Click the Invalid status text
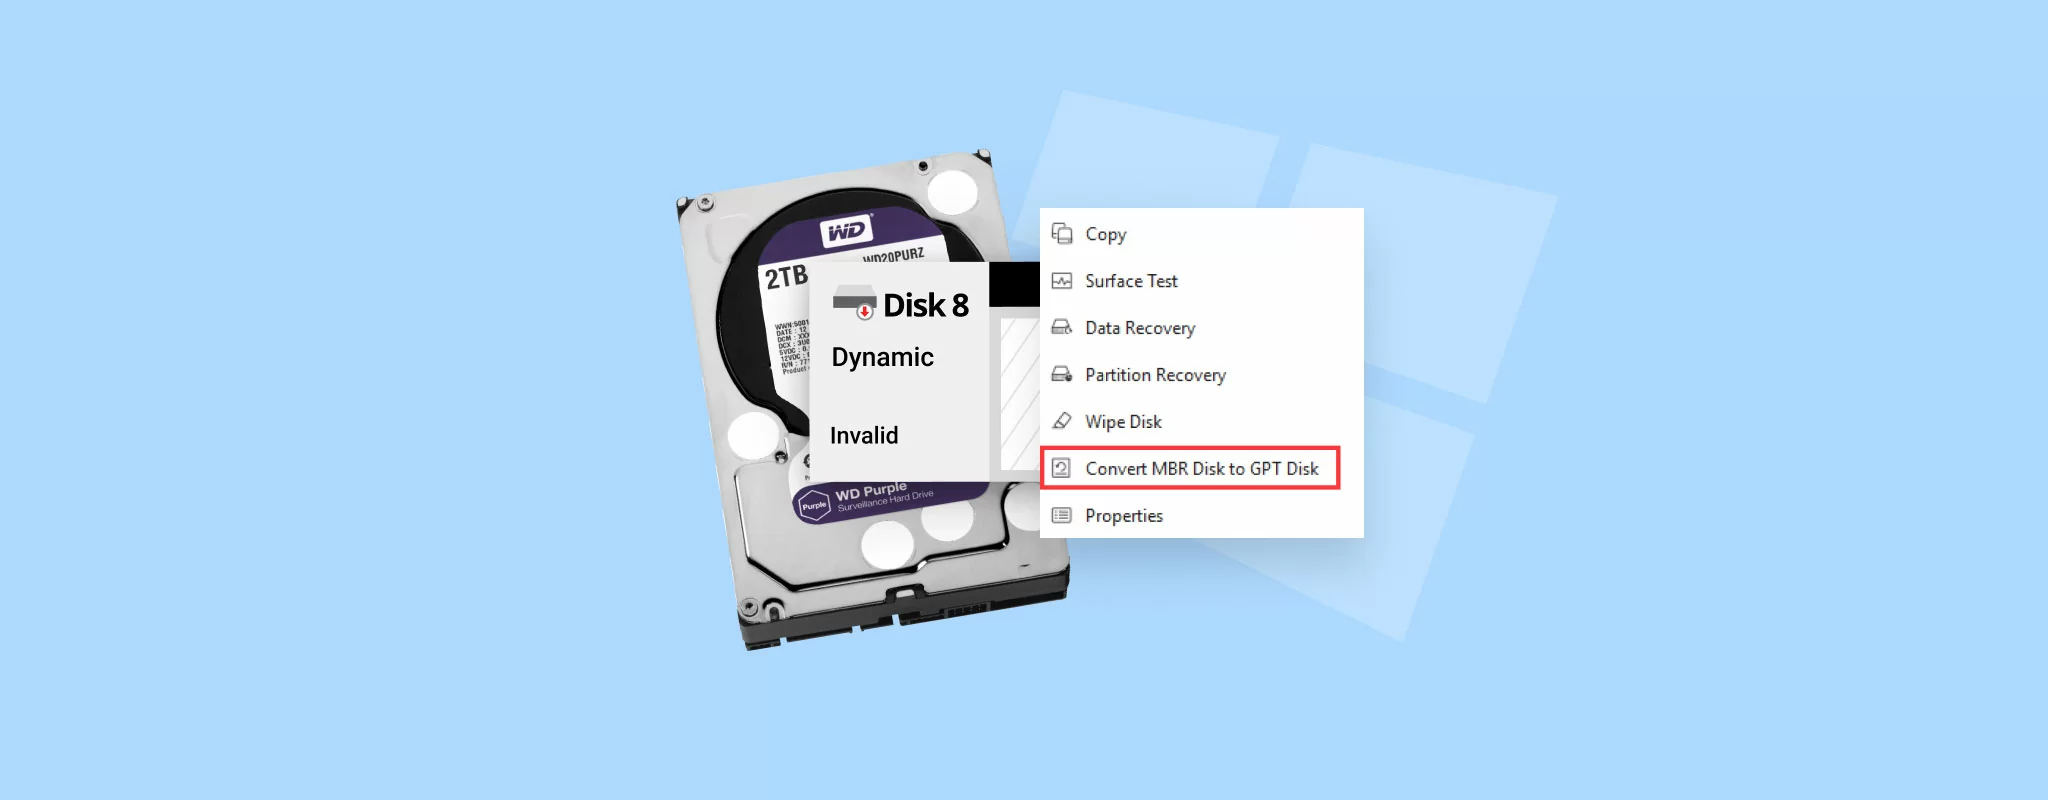The image size is (2048, 800). pos(864,435)
